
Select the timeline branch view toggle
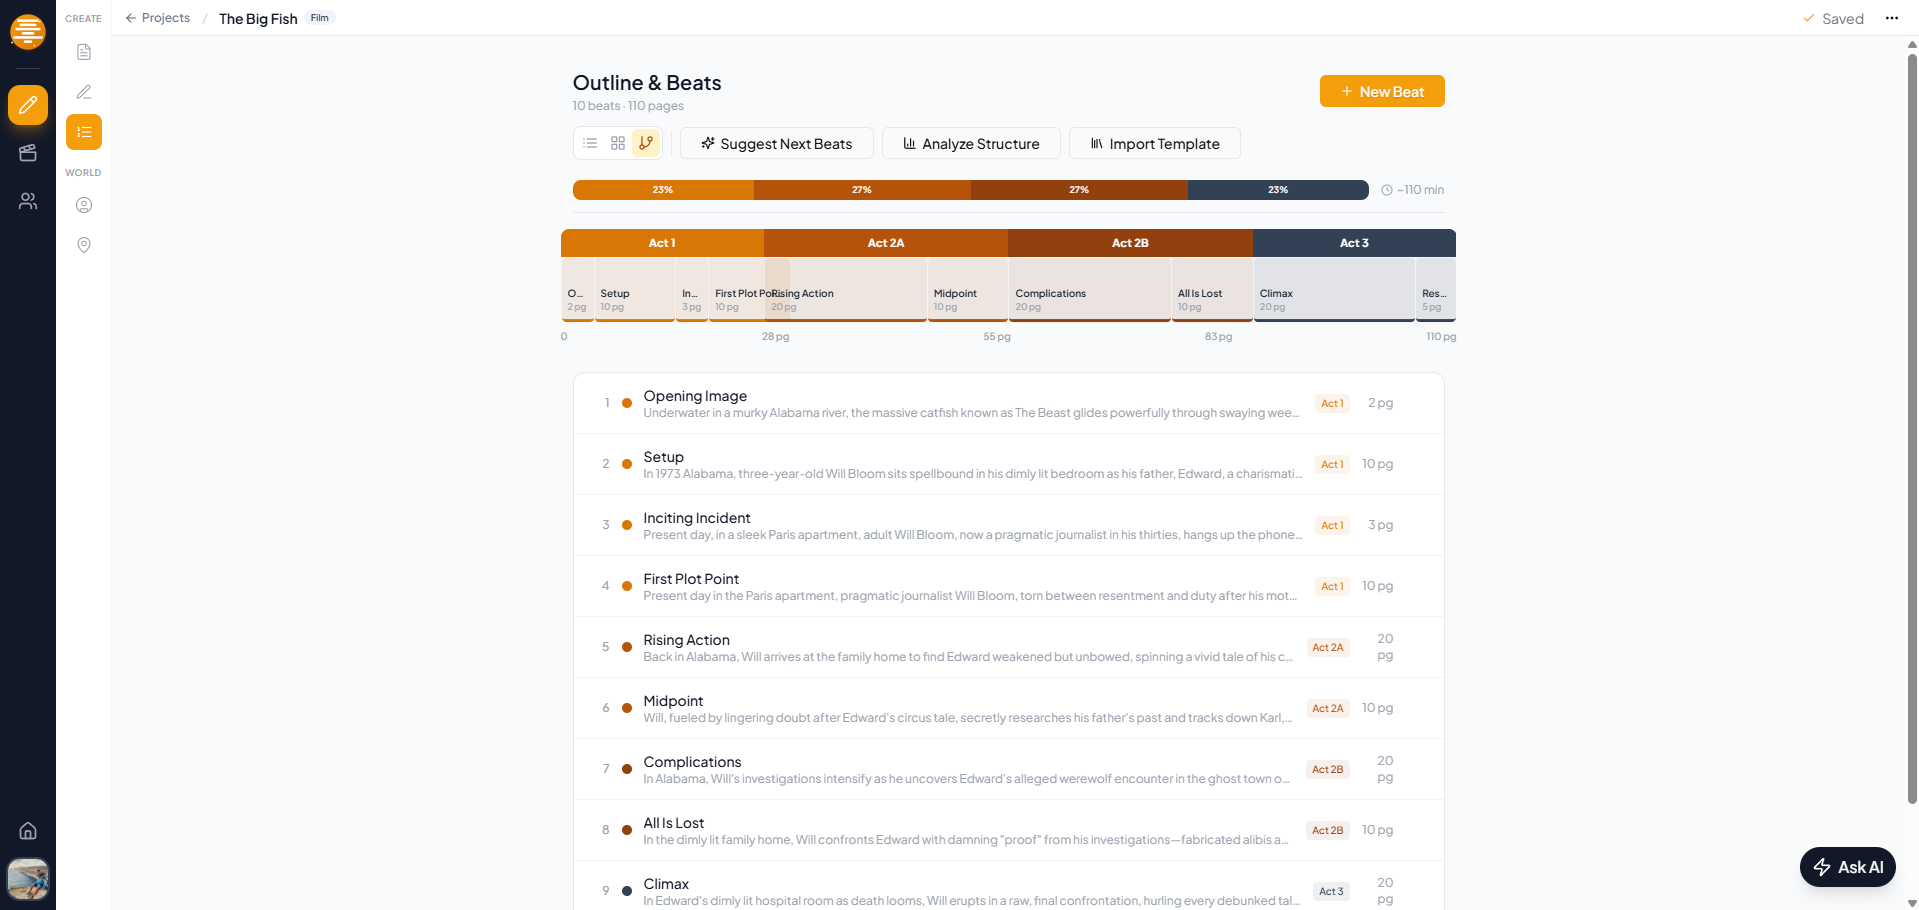click(646, 143)
